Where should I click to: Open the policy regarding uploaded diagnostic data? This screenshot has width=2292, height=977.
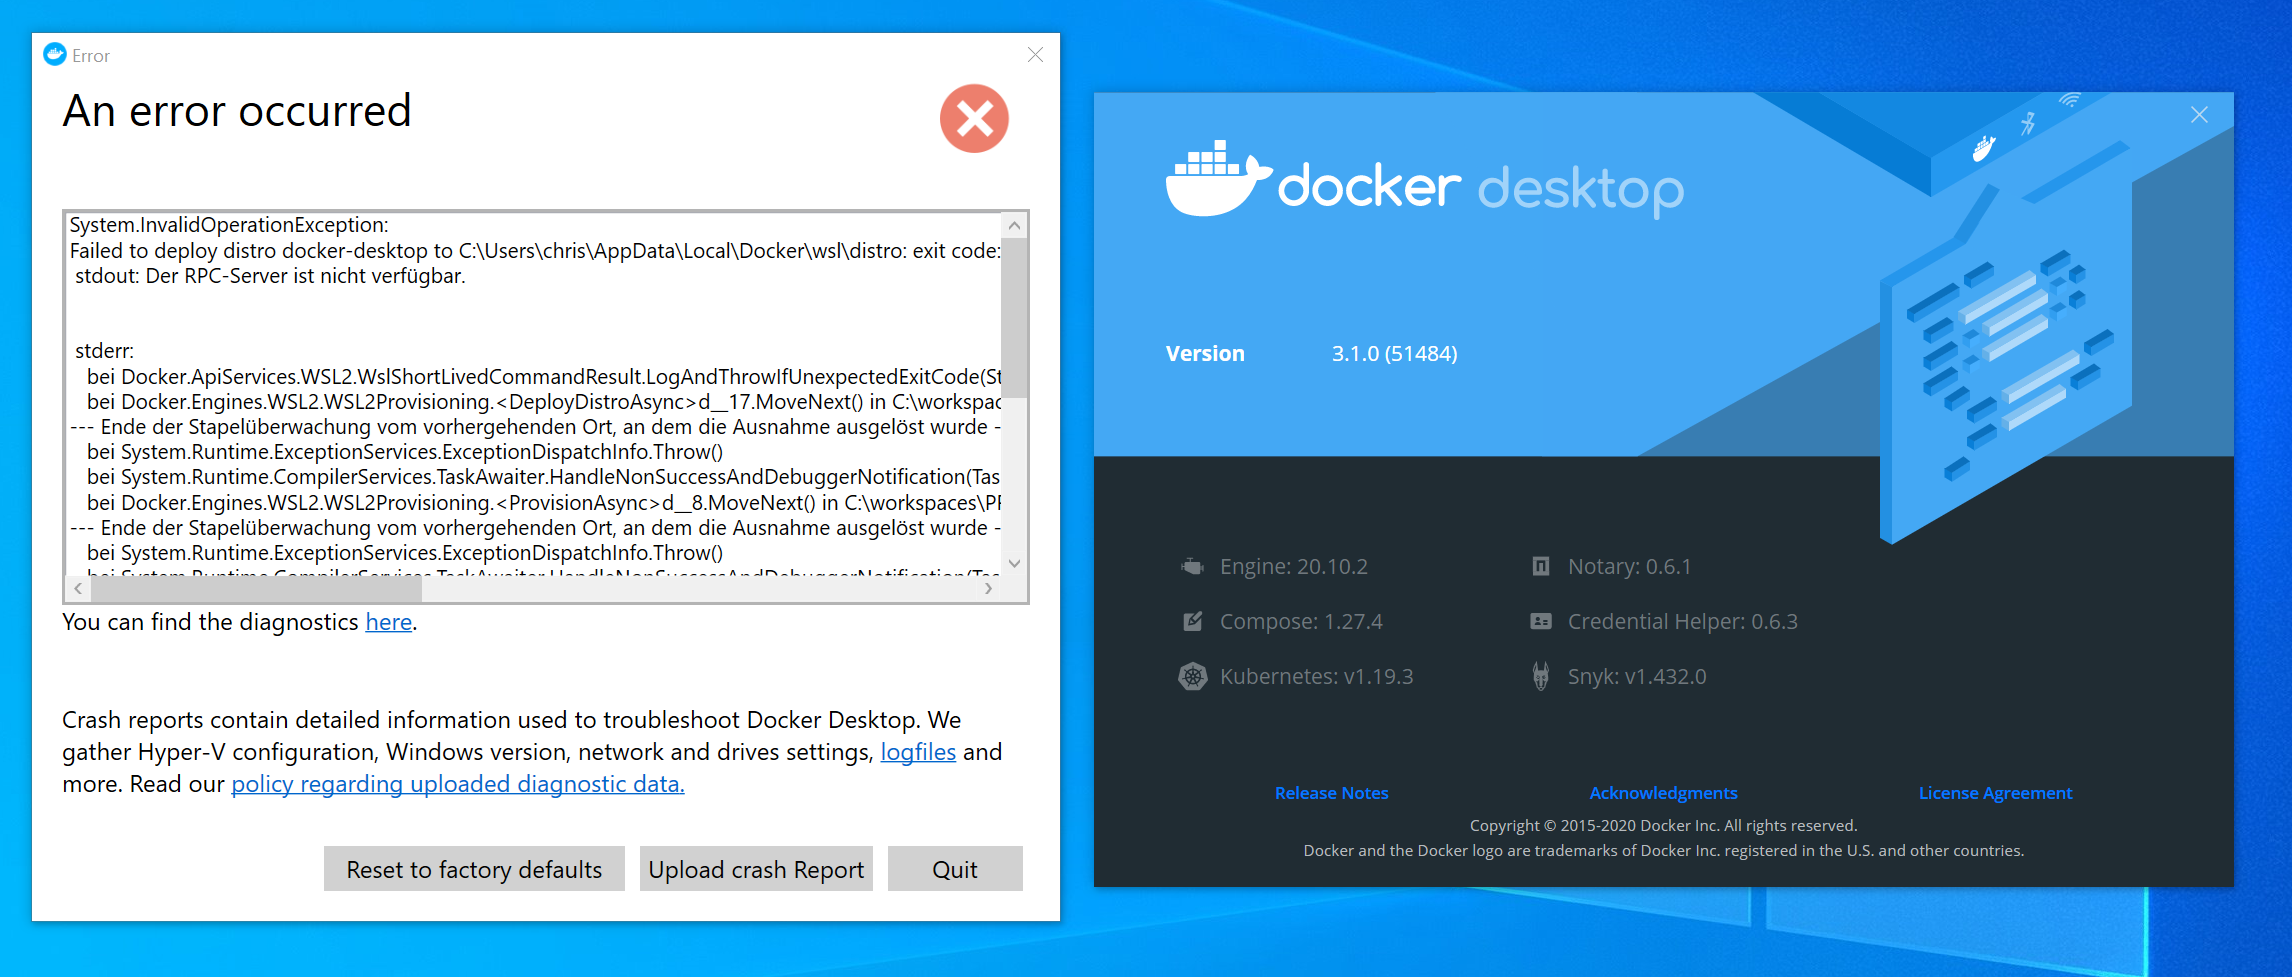coord(456,784)
